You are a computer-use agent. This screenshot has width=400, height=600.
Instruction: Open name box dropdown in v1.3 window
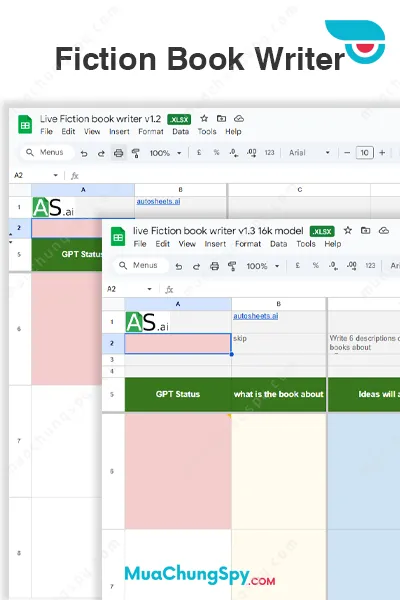coord(150,289)
